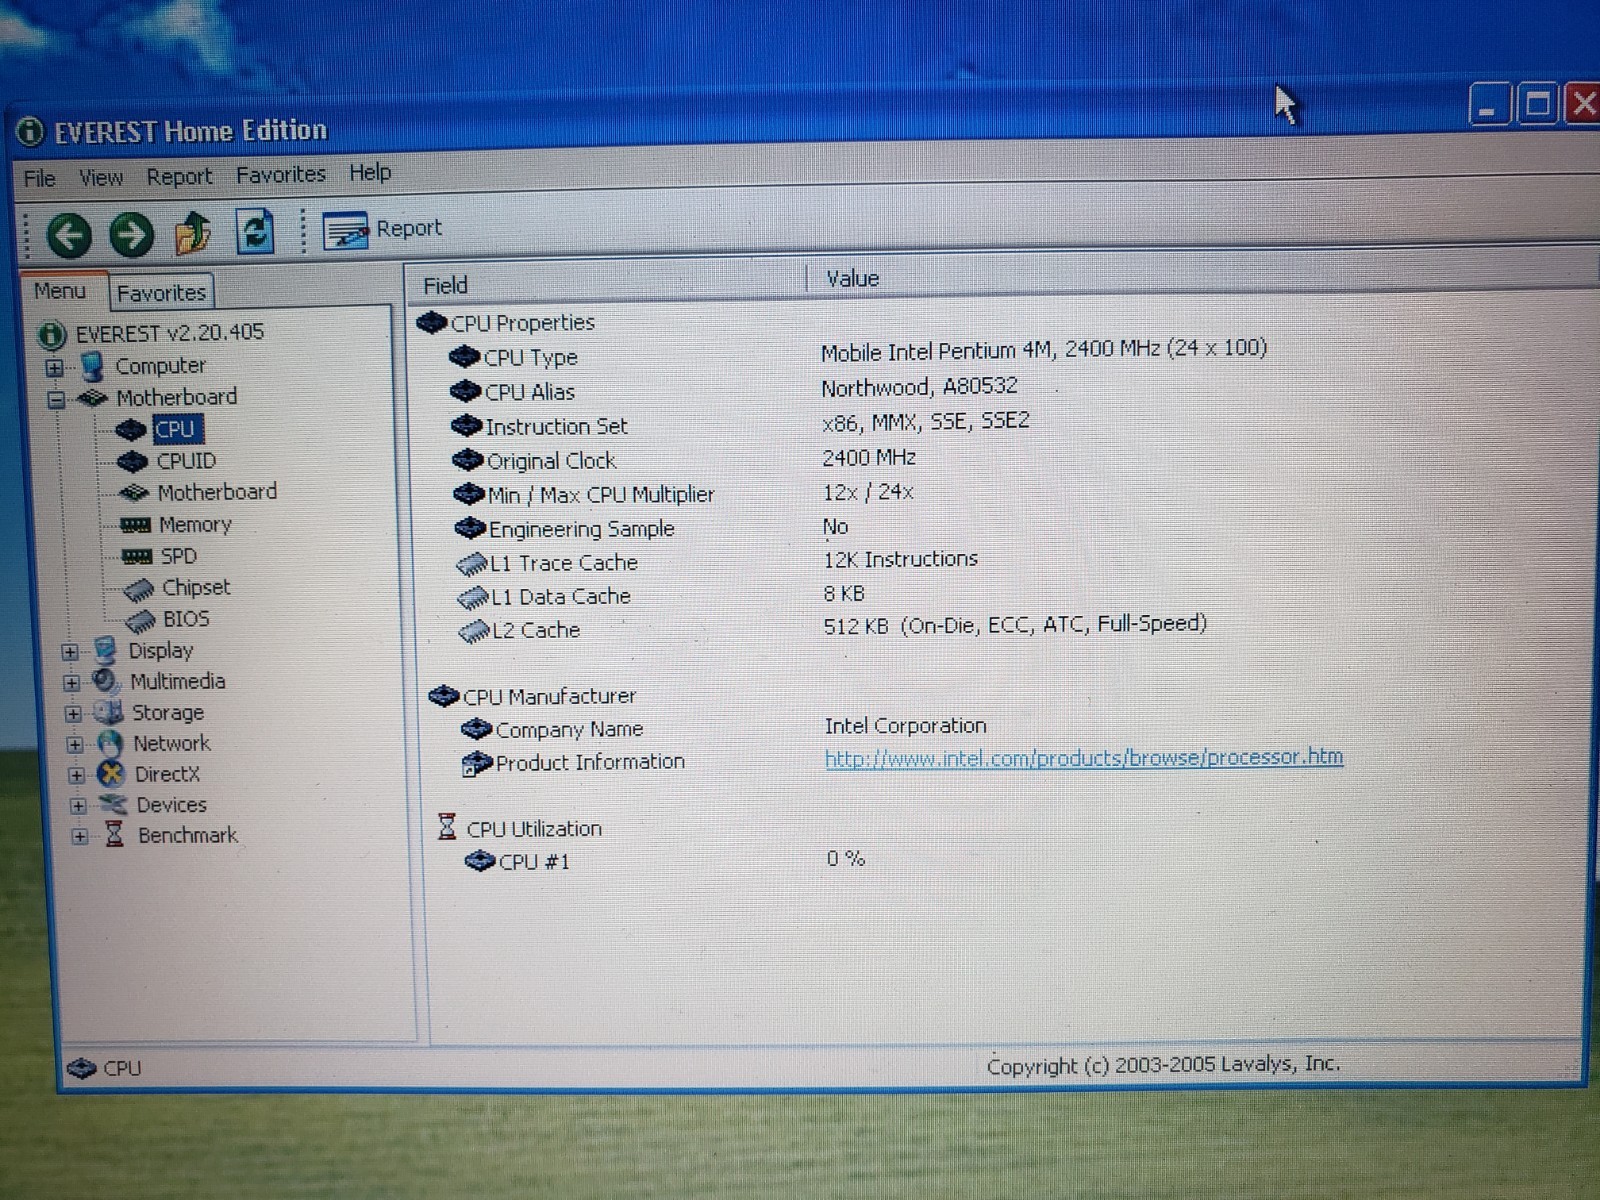Select the Devices icon

pos(113,805)
